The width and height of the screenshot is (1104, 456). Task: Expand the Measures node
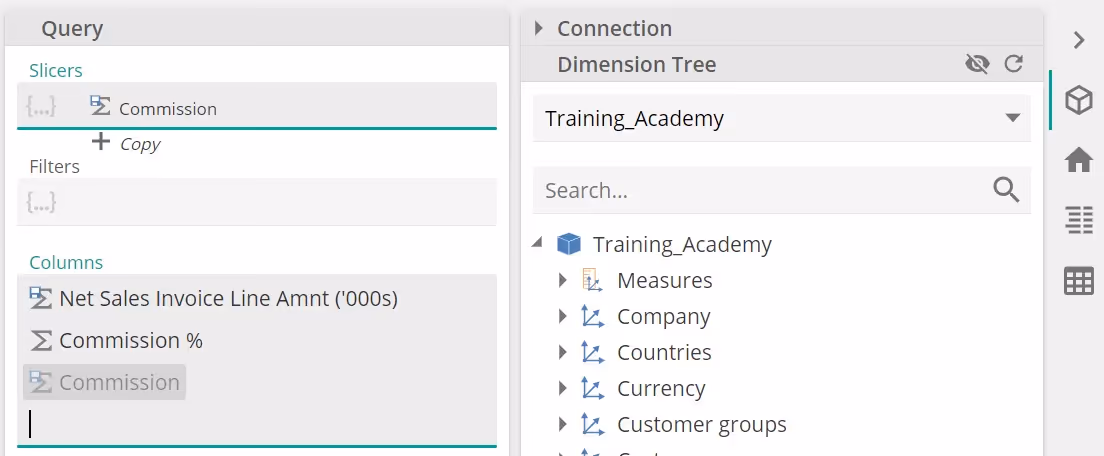pyautogui.click(x=563, y=281)
